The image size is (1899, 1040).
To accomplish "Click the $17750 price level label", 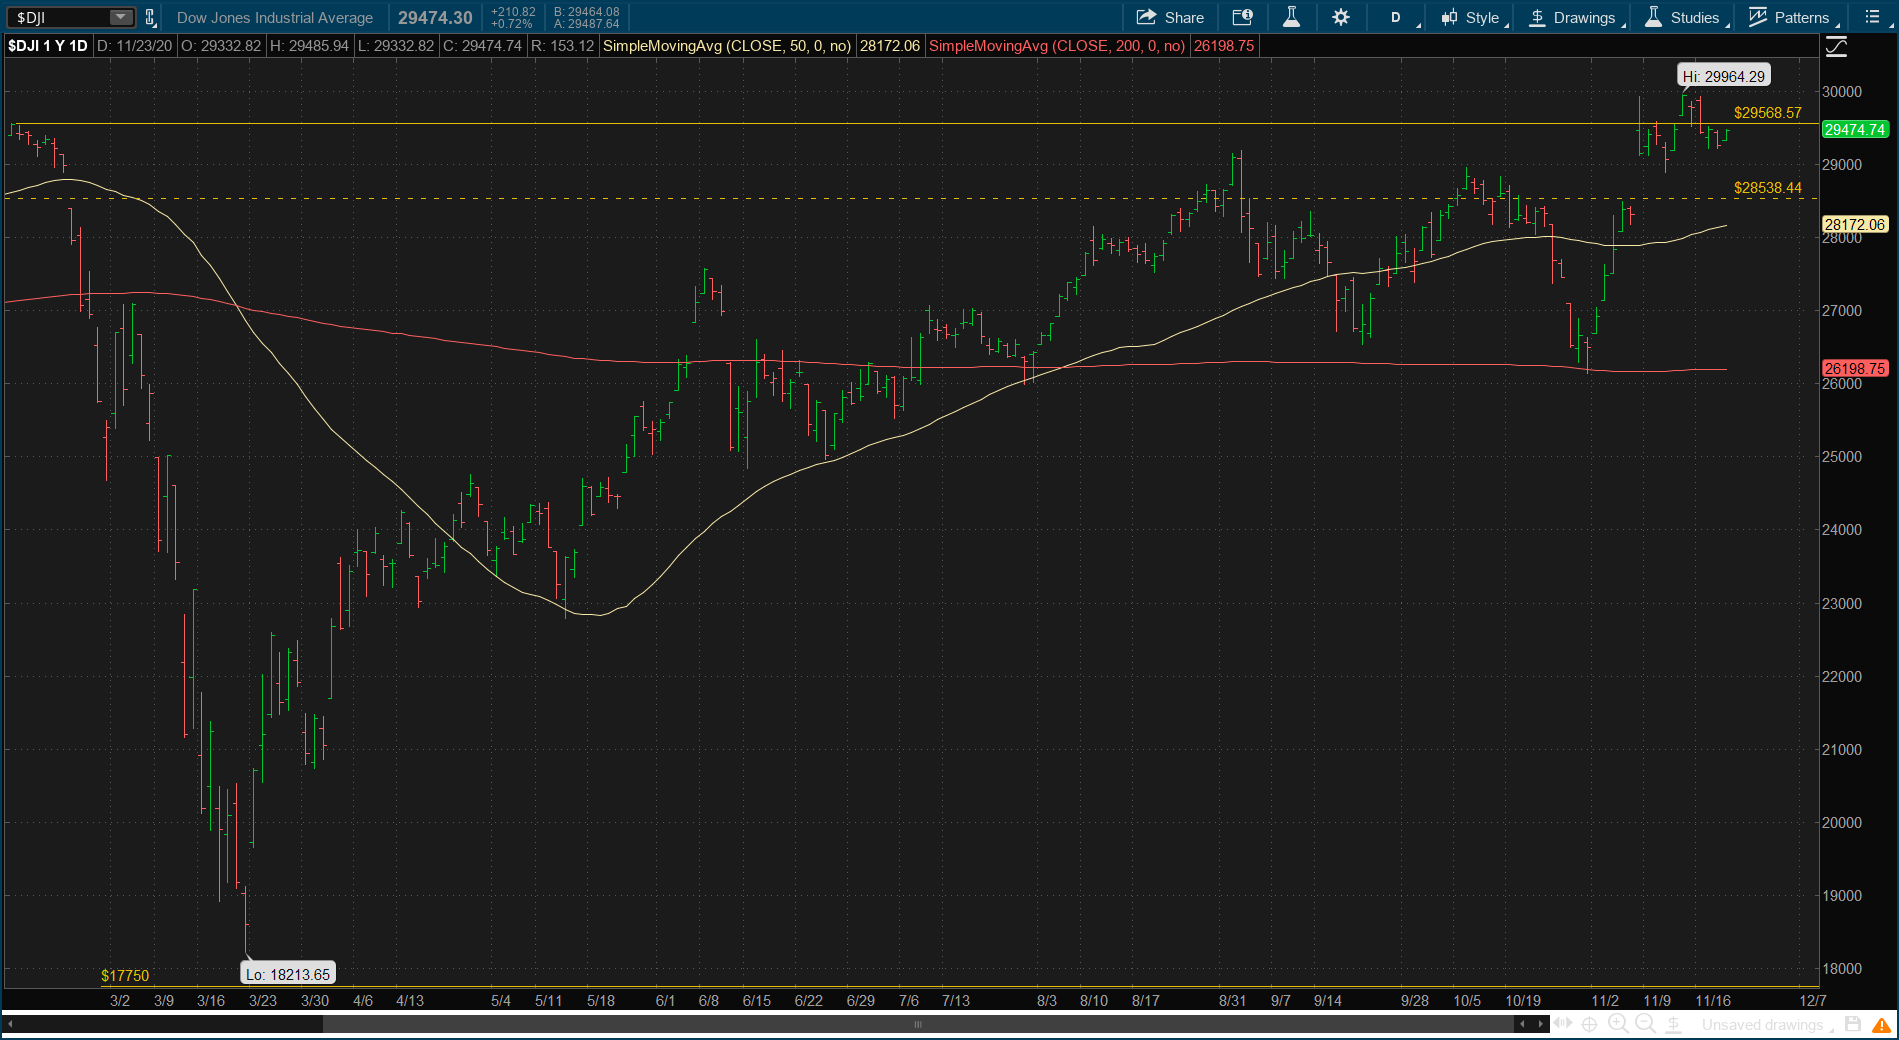I will [x=125, y=975].
